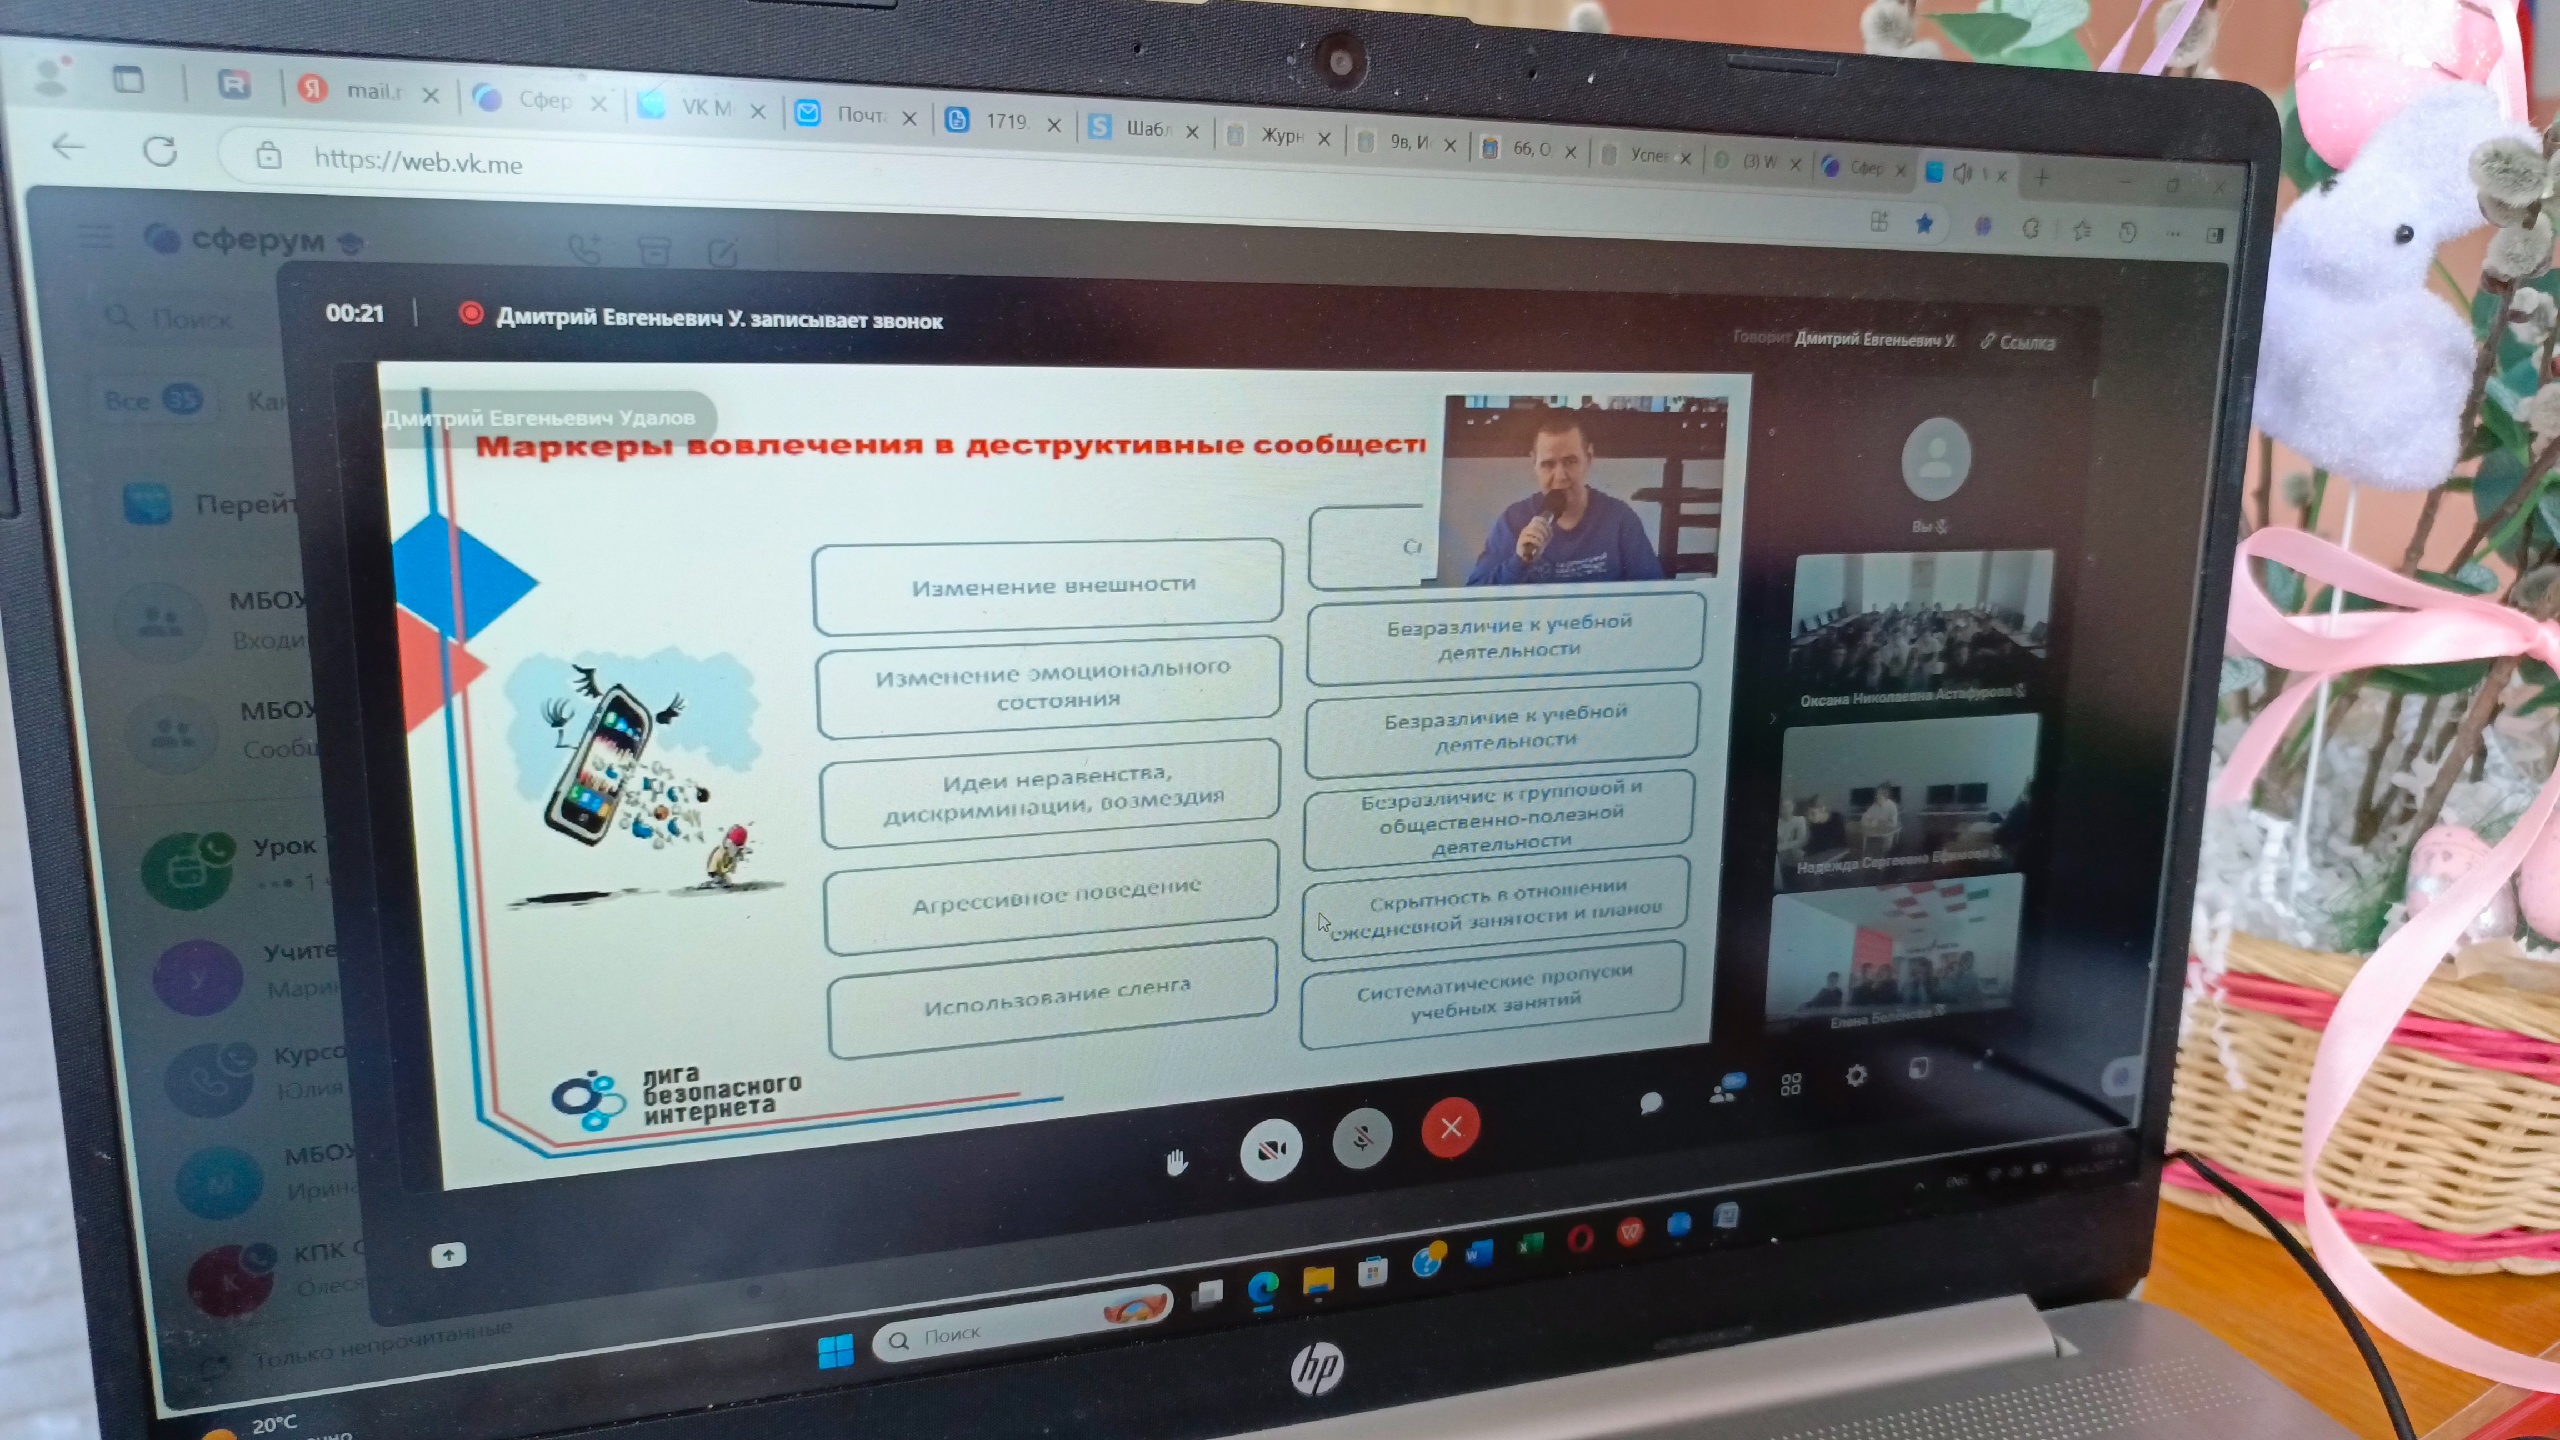Go back with browser back arrow
The image size is (2560, 1440).
coord(67,147)
